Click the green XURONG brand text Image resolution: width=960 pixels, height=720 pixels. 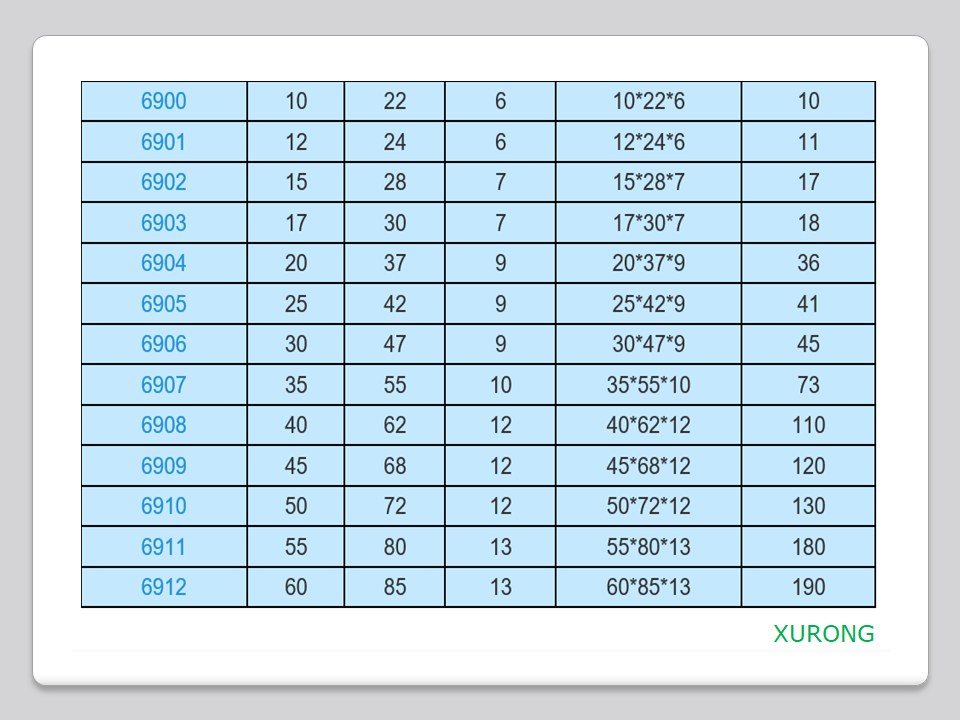[823, 634]
